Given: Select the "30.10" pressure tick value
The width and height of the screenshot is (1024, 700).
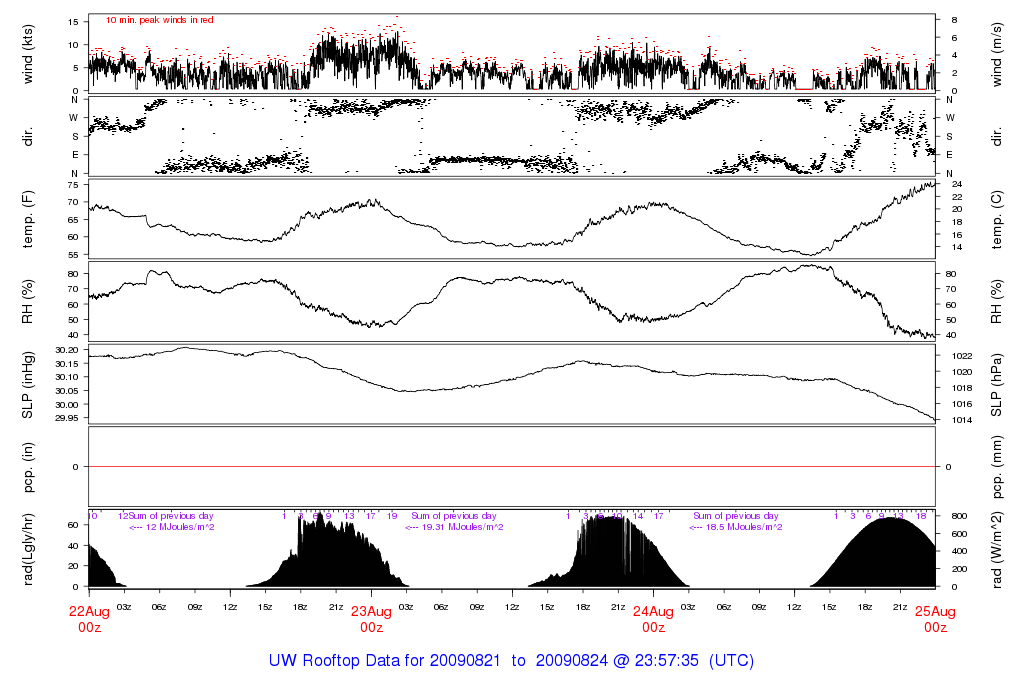Looking at the screenshot, I should click(x=67, y=377).
